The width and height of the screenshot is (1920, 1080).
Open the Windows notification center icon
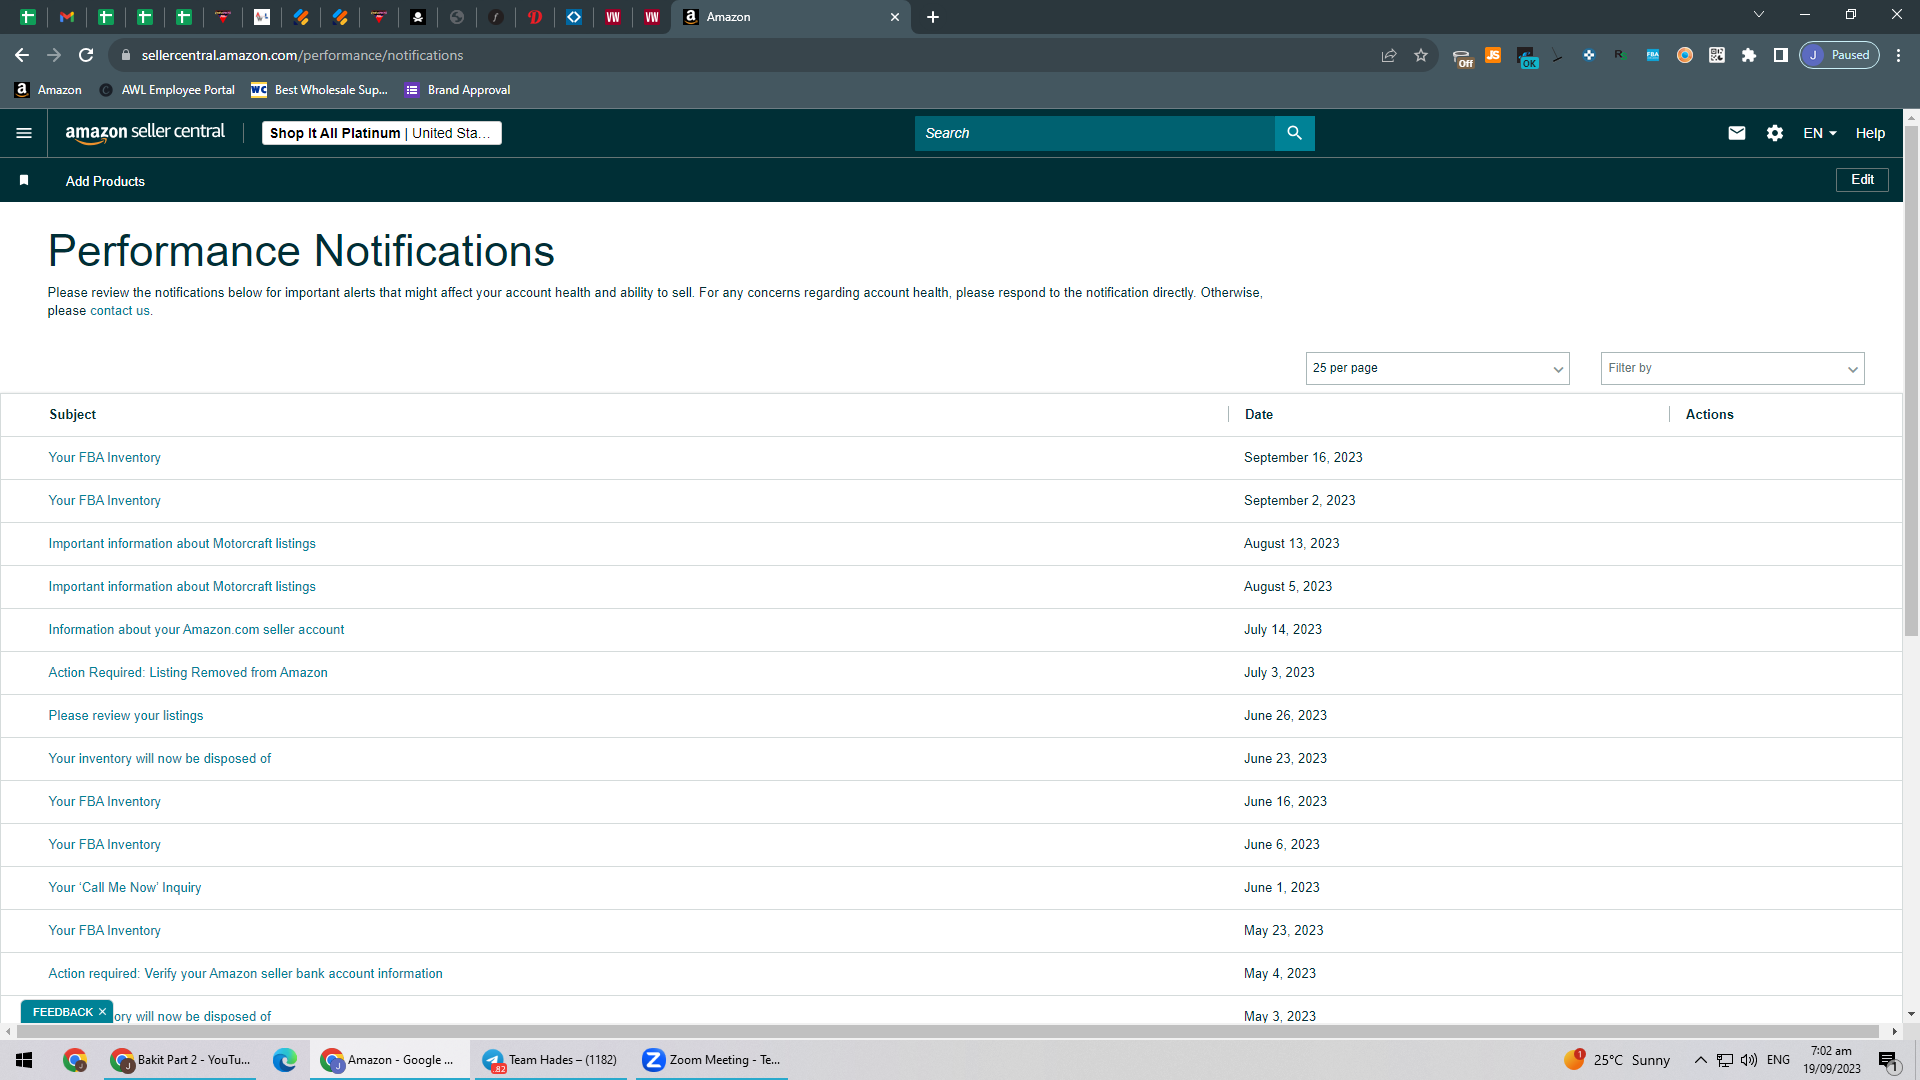[x=1888, y=1060]
